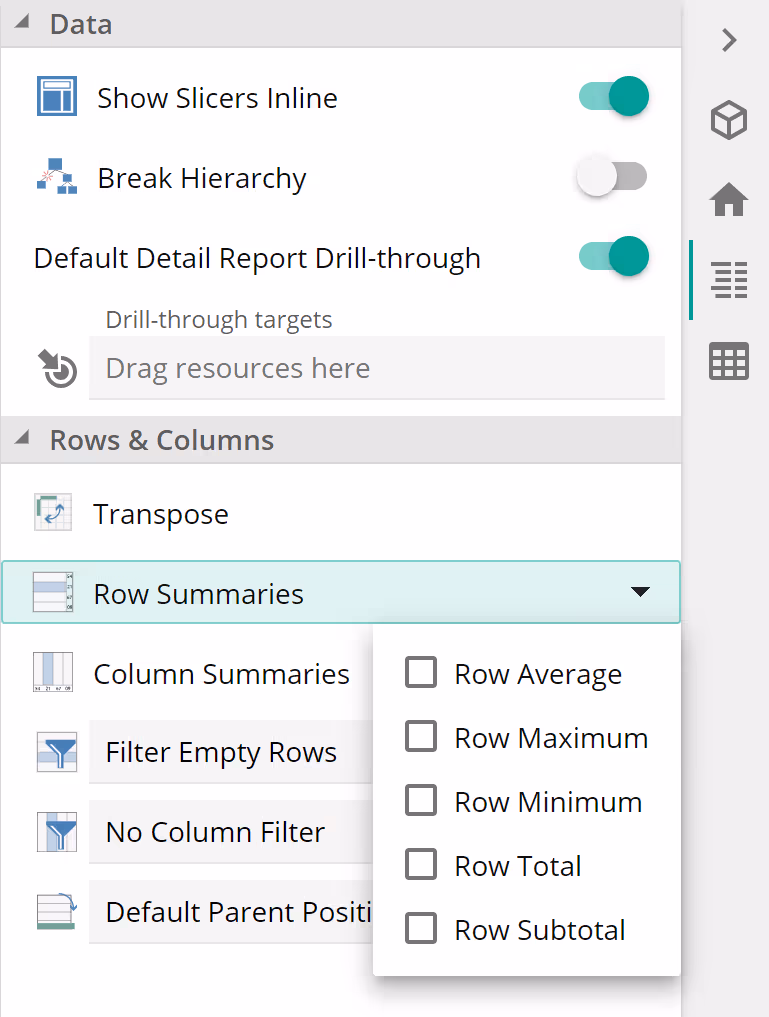The width and height of the screenshot is (769, 1017).
Task: Turn off Default Detail Report Drill-through
Action: pyautogui.click(x=613, y=257)
